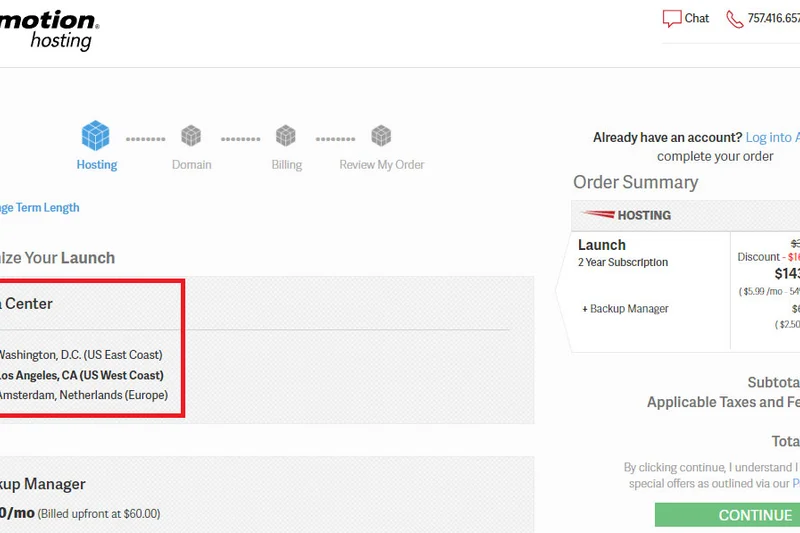
Task: Click the Order Summary heading
Action: pyautogui.click(x=636, y=182)
